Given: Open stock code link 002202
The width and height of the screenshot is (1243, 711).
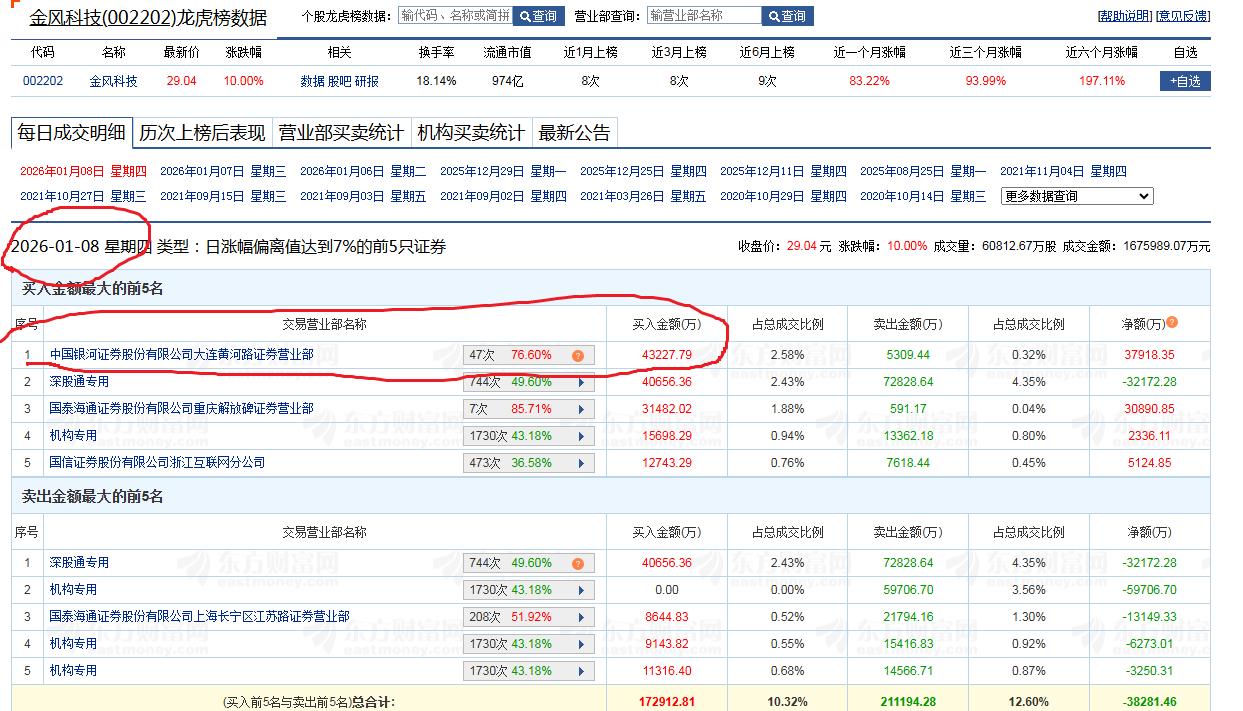Looking at the screenshot, I should (x=43, y=81).
